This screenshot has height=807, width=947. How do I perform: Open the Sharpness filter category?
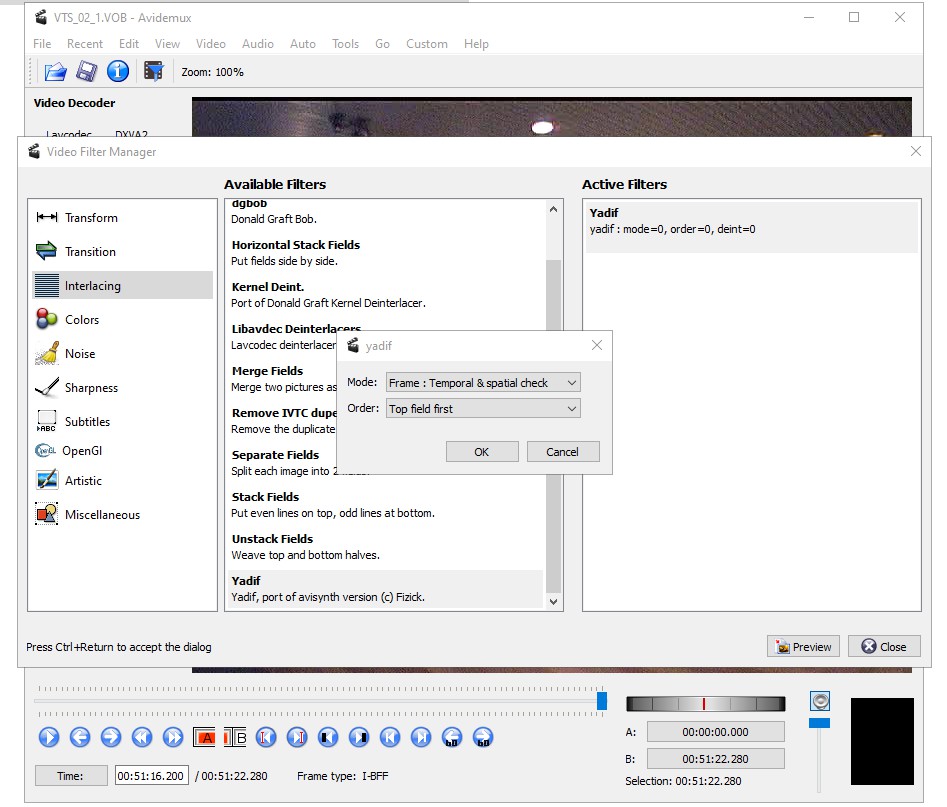[123, 387]
